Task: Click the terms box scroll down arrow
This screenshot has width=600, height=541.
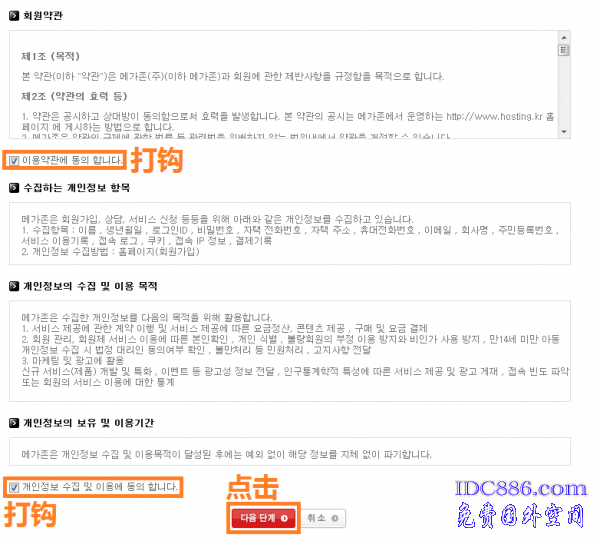Action: pyautogui.click(x=564, y=132)
